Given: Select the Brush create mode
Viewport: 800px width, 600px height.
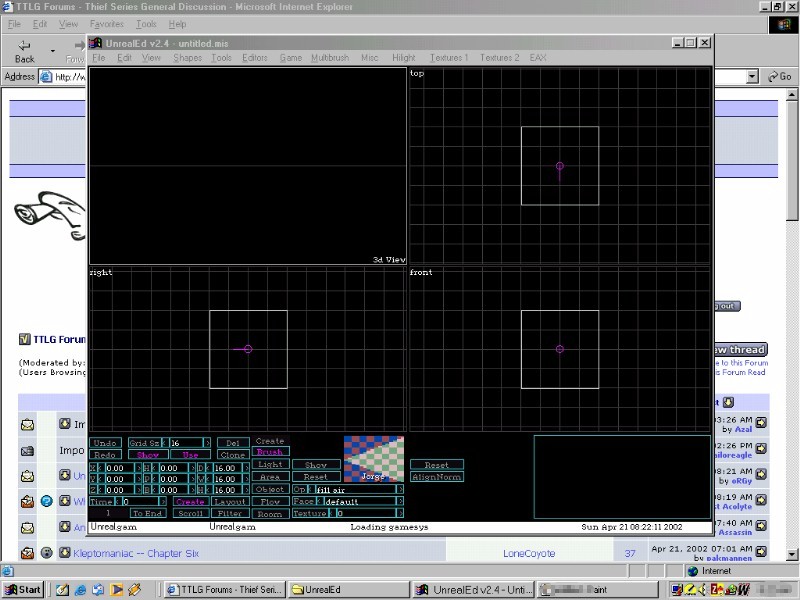Looking at the screenshot, I should click(270, 452).
